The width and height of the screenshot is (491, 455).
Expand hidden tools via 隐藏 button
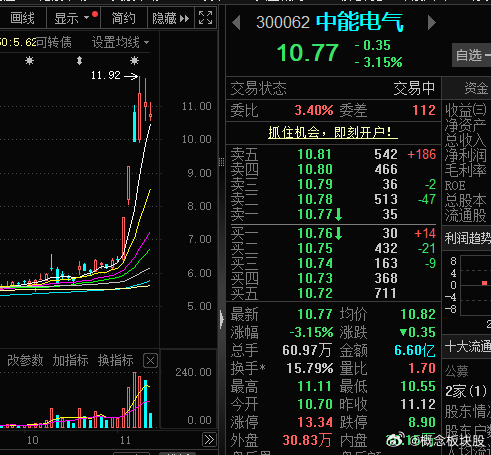170,18
